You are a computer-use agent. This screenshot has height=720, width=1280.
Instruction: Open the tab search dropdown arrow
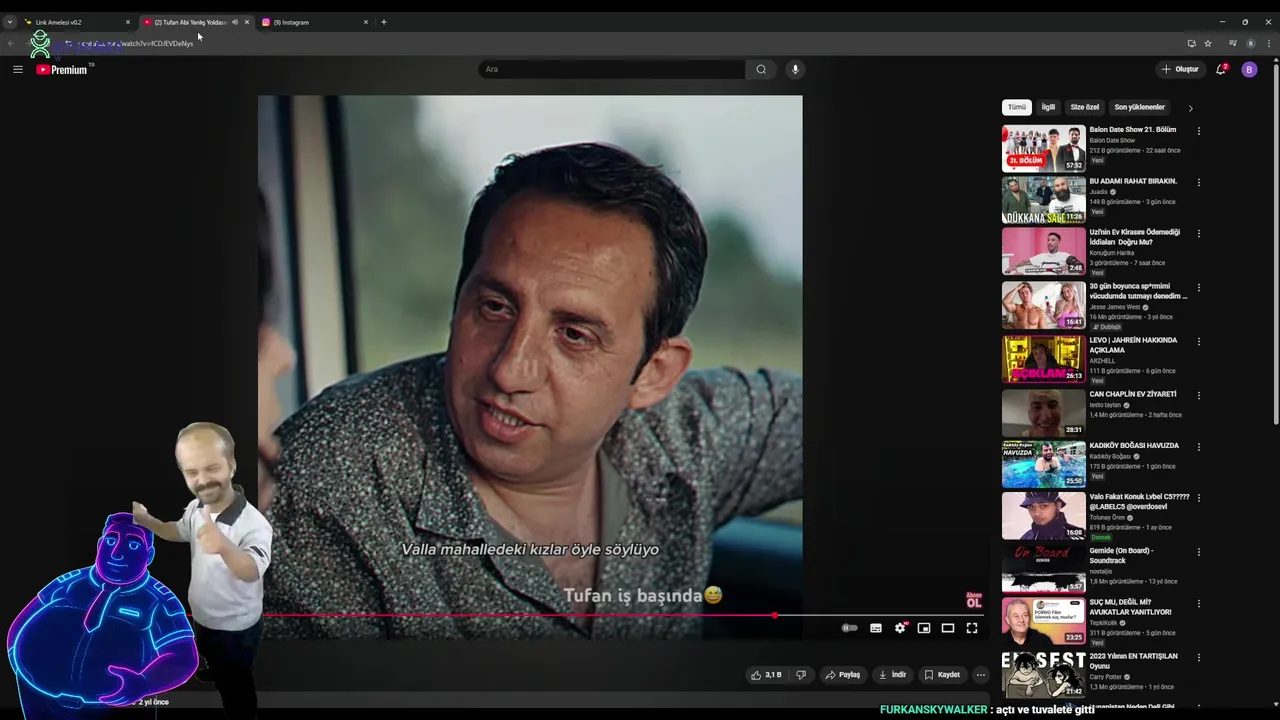click(10, 22)
